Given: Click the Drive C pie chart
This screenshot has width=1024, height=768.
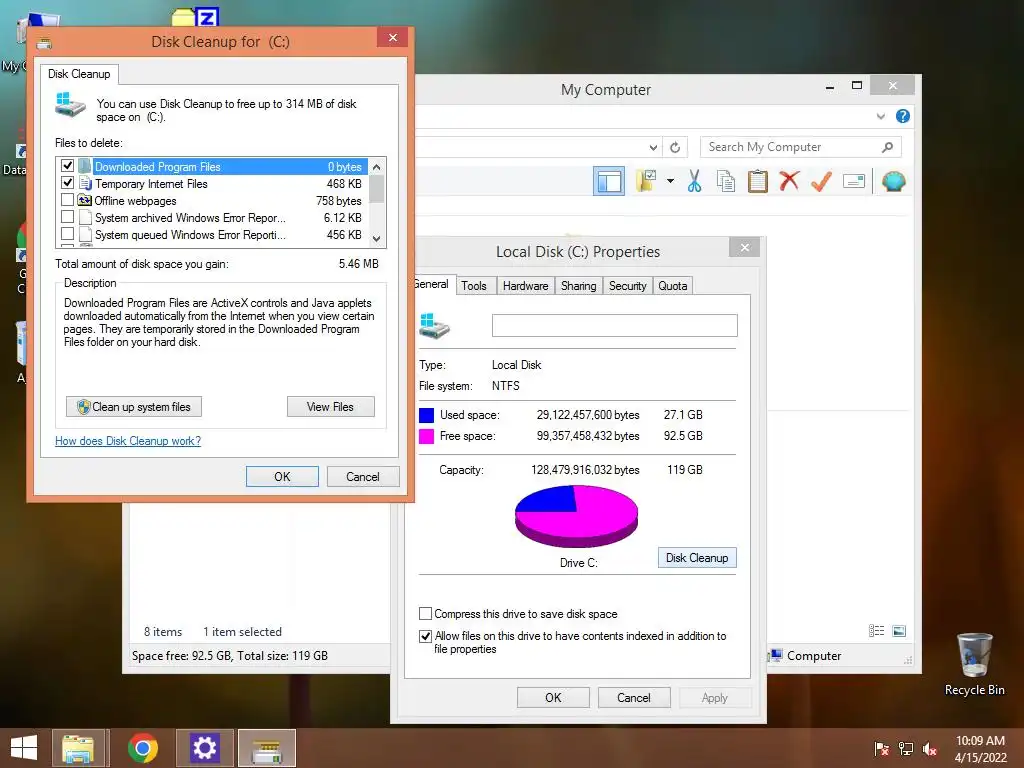Looking at the screenshot, I should pyautogui.click(x=576, y=516).
